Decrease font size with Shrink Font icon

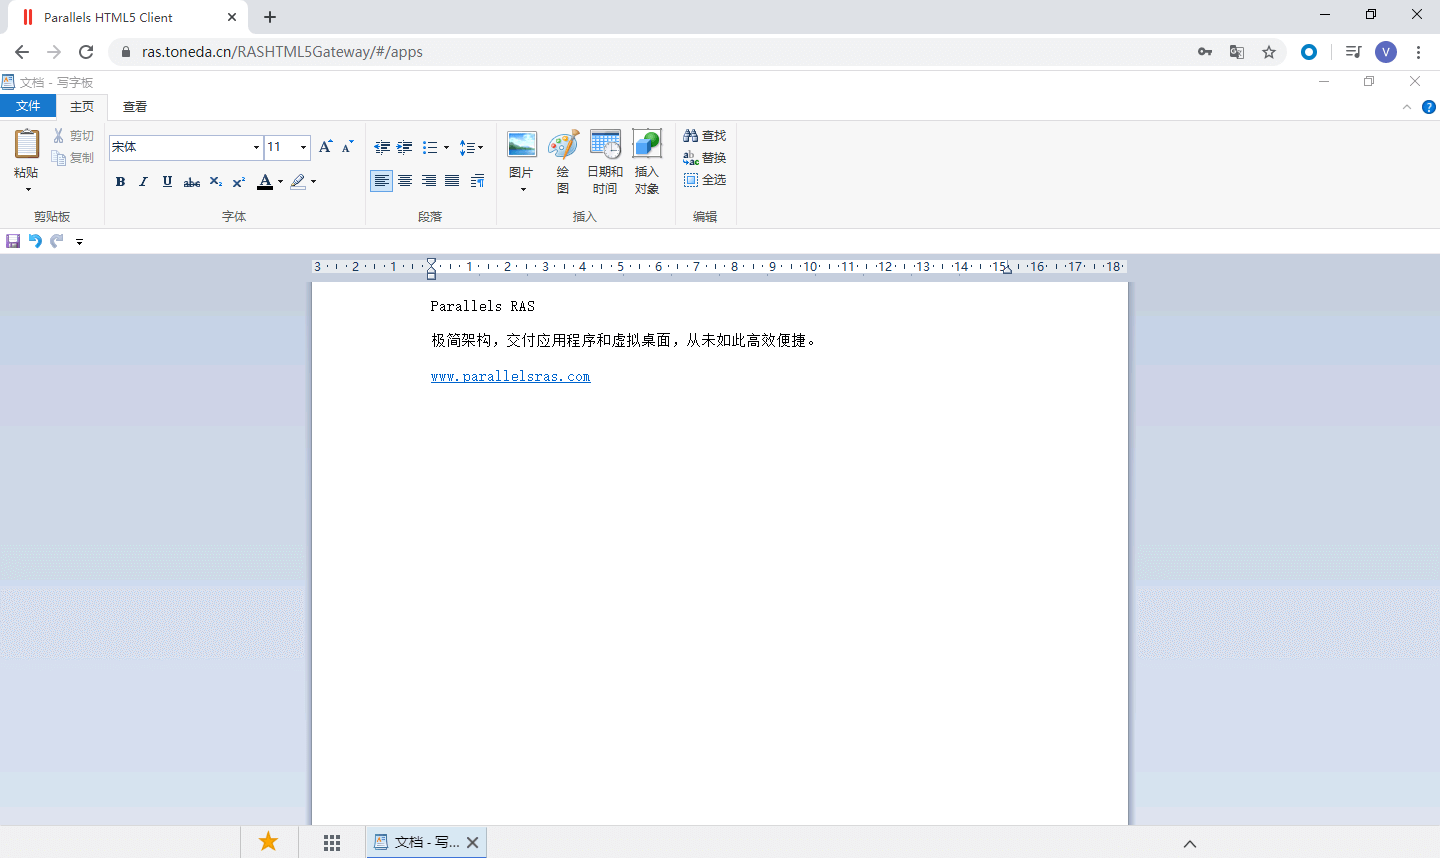(x=347, y=147)
